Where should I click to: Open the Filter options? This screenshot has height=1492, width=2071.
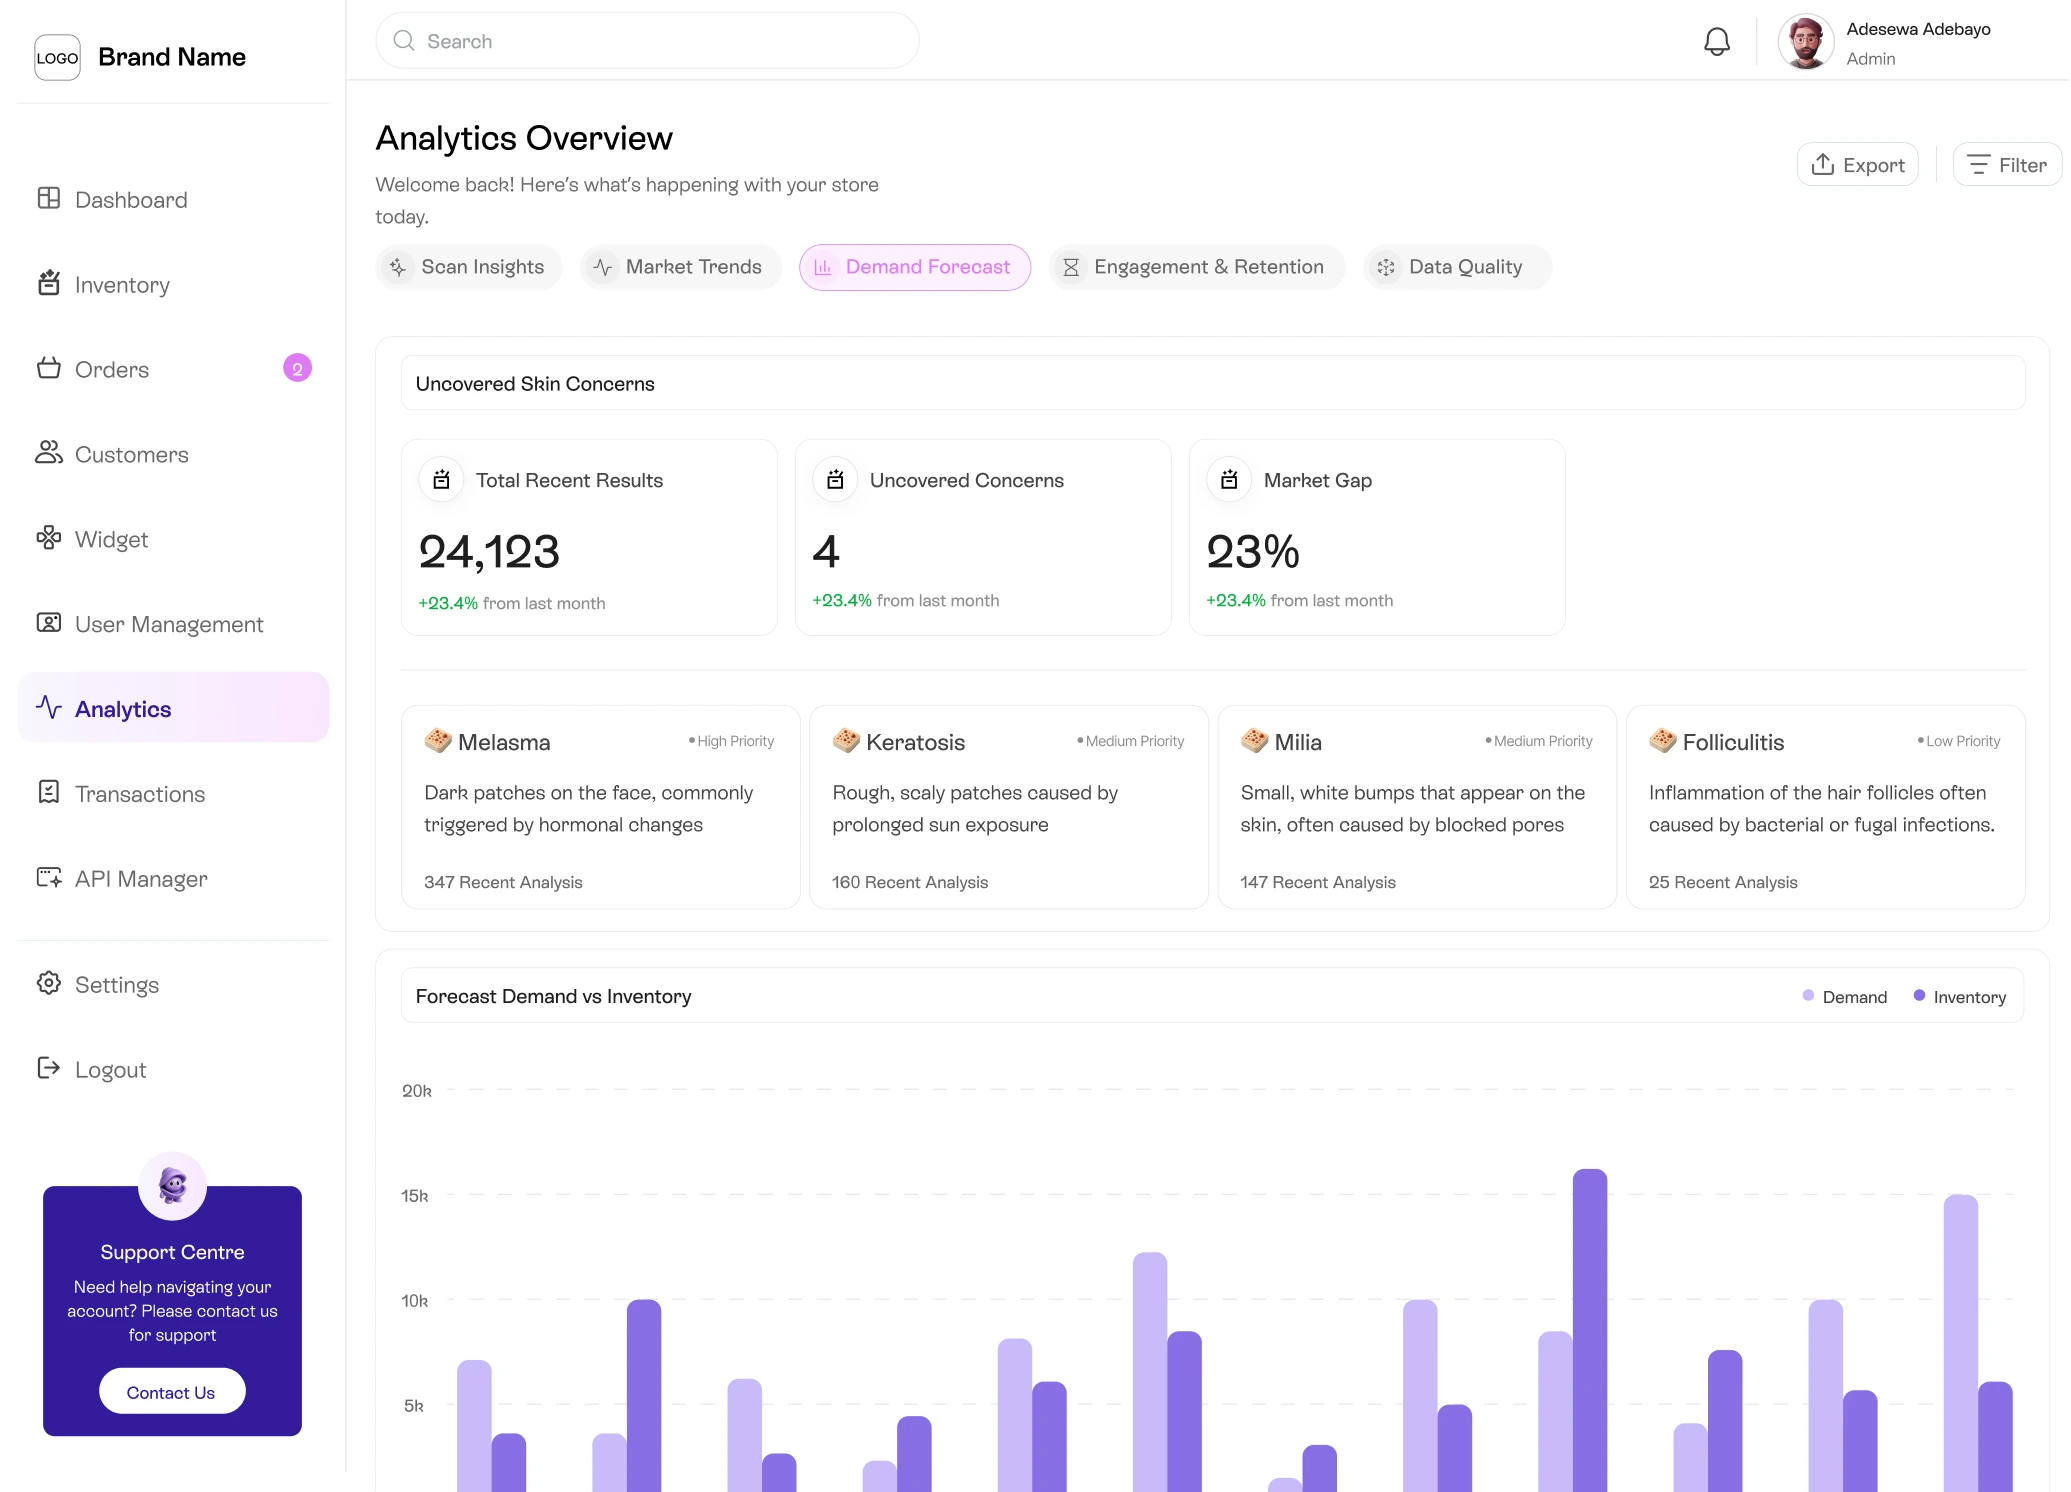[2006, 165]
